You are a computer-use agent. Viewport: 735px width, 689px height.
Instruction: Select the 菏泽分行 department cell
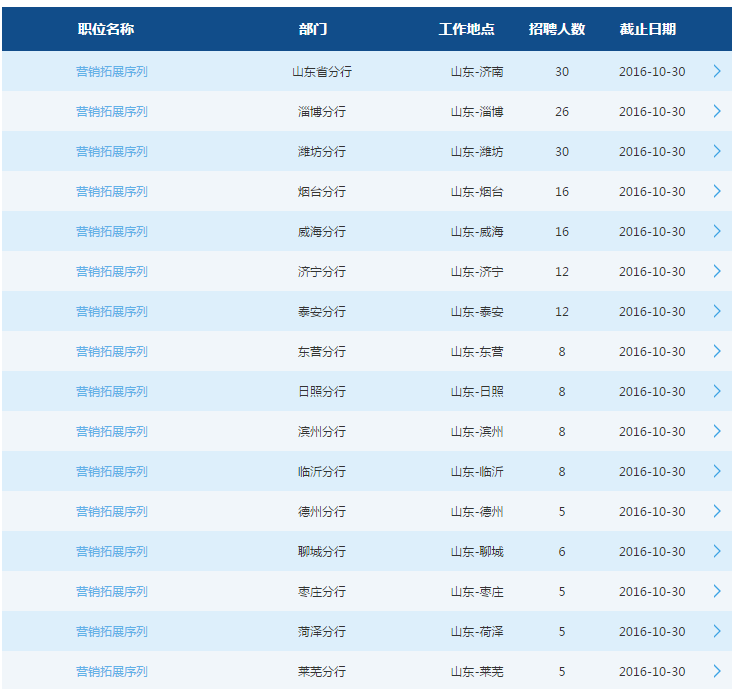(321, 631)
